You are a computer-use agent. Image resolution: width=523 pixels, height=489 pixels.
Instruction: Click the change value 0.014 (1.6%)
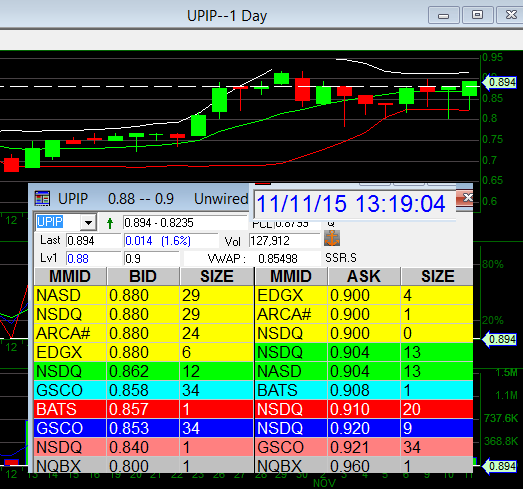171,240
